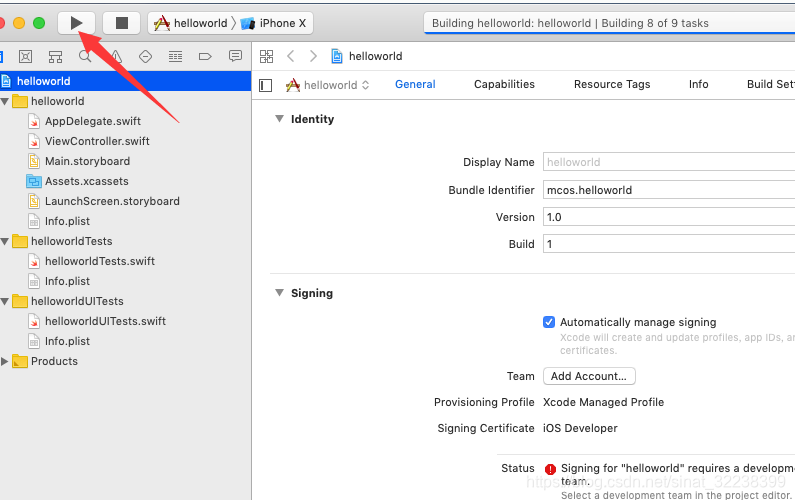Switch to the Resource Tags tab
This screenshot has width=795, height=500.
click(x=612, y=84)
